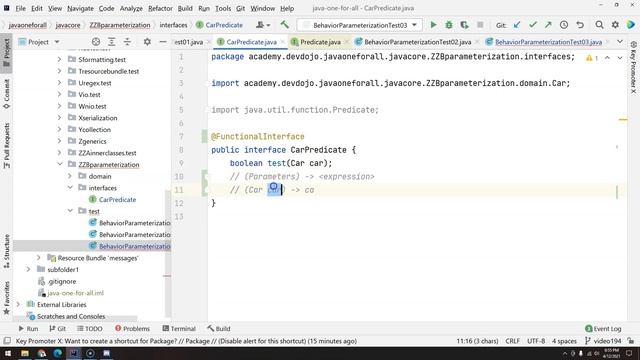Collapse all in Project panel

[x=127, y=42]
